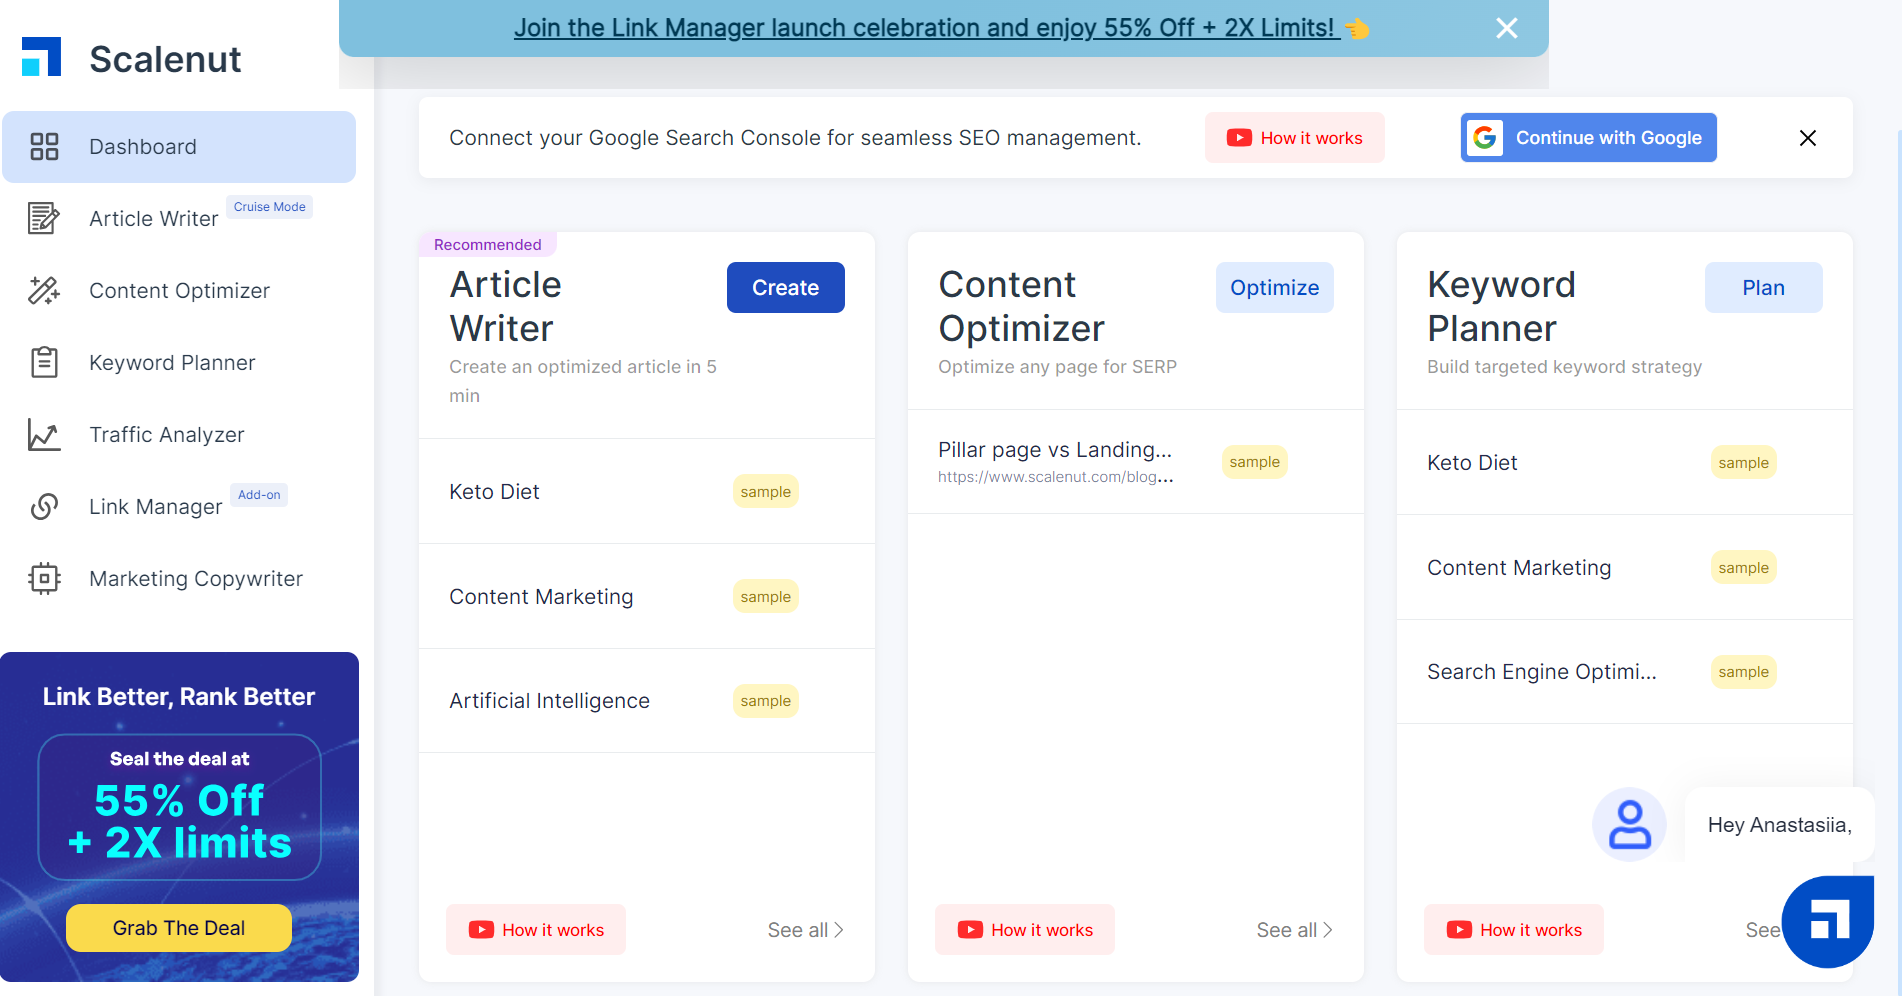Image resolution: width=1902 pixels, height=996 pixels.
Task: Open Search Engine Optimi... sample plan
Action: (1625, 672)
